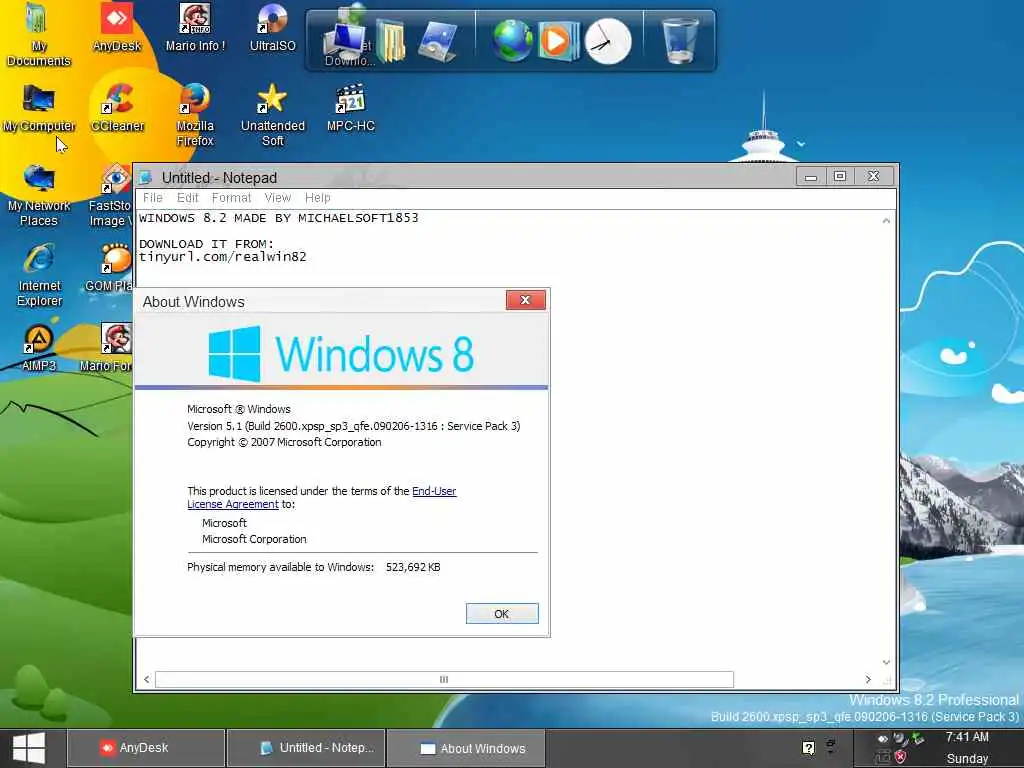The image size is (1024, 768).
Task: Open the AIMP3 desktop shortcut
Action: pos(39,347)
